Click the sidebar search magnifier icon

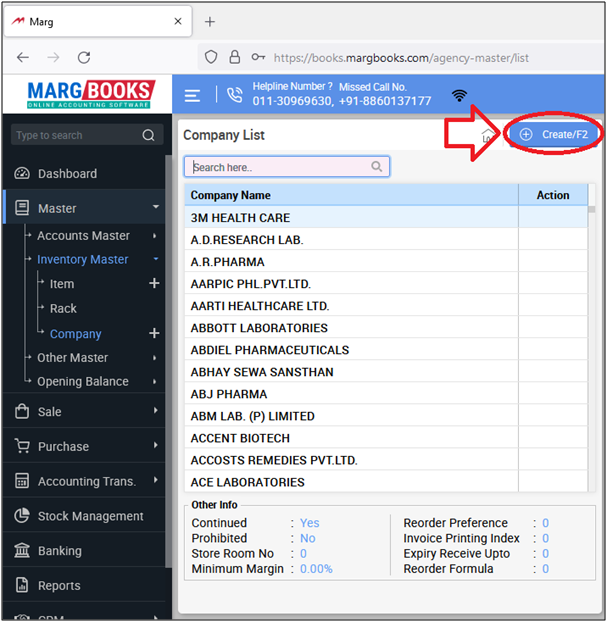(x=148, y=135)
